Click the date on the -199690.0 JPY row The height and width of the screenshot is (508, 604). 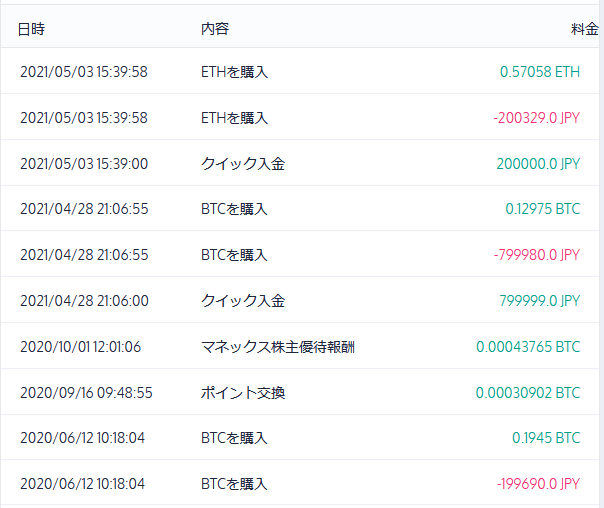pos(82,484)
